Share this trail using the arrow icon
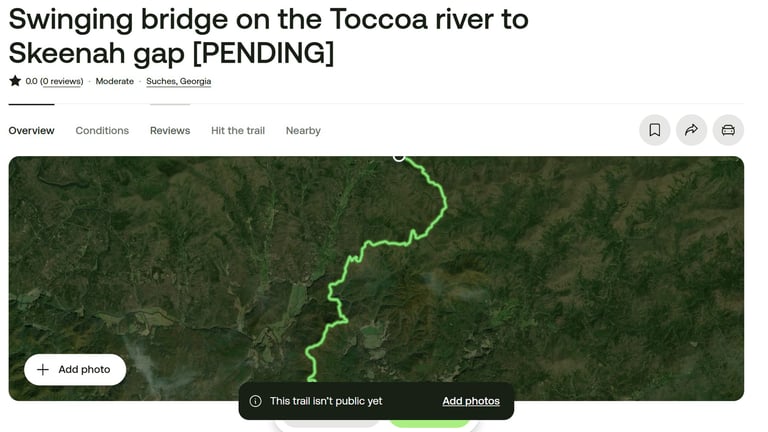The height and width of the screenshot is (432, 768). [x=691, y=130]
